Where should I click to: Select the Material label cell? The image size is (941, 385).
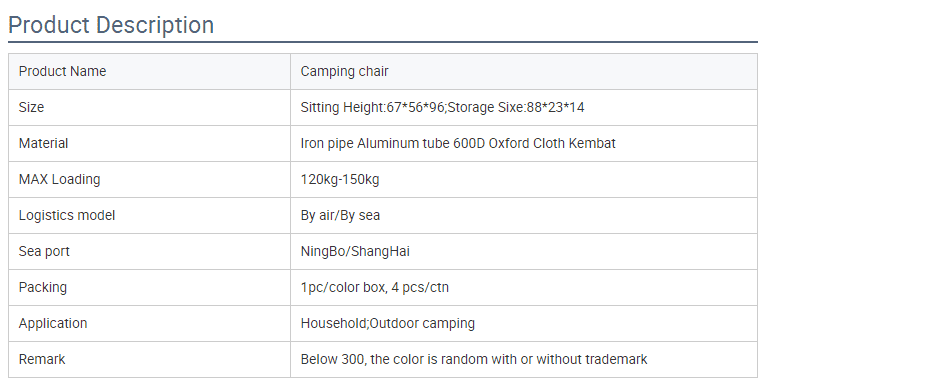[149, 143]
